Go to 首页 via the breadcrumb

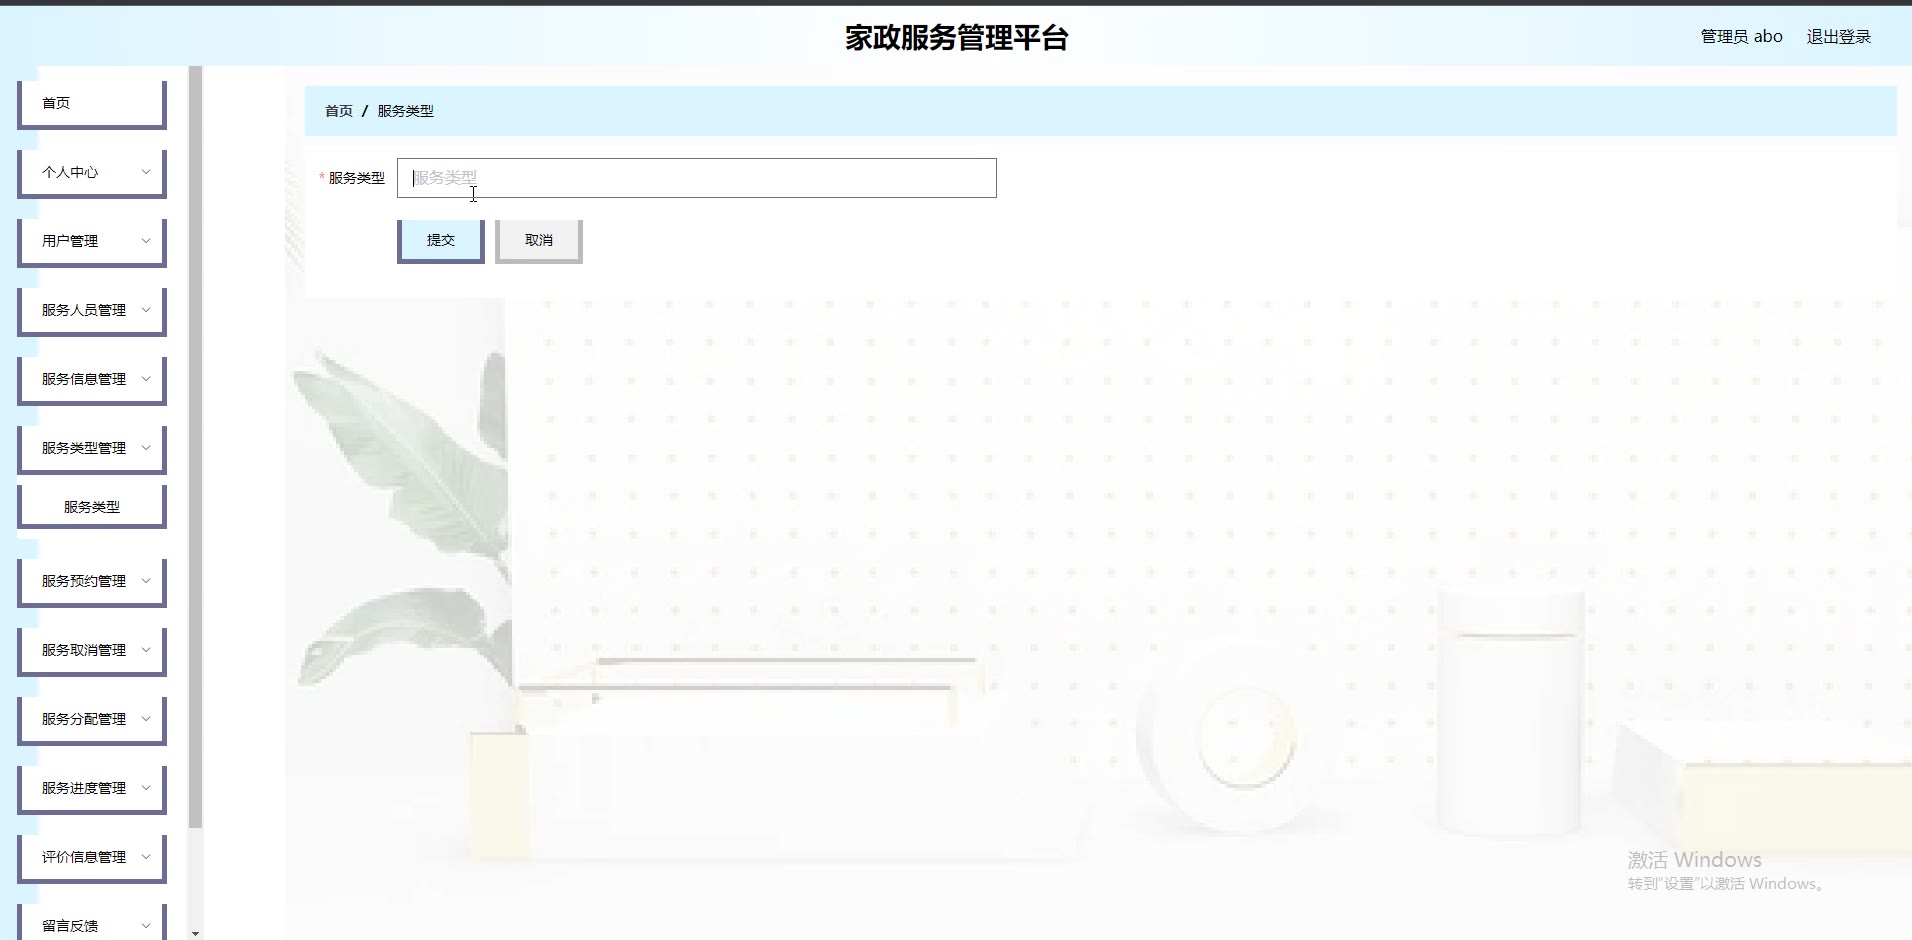coord(339,111)
